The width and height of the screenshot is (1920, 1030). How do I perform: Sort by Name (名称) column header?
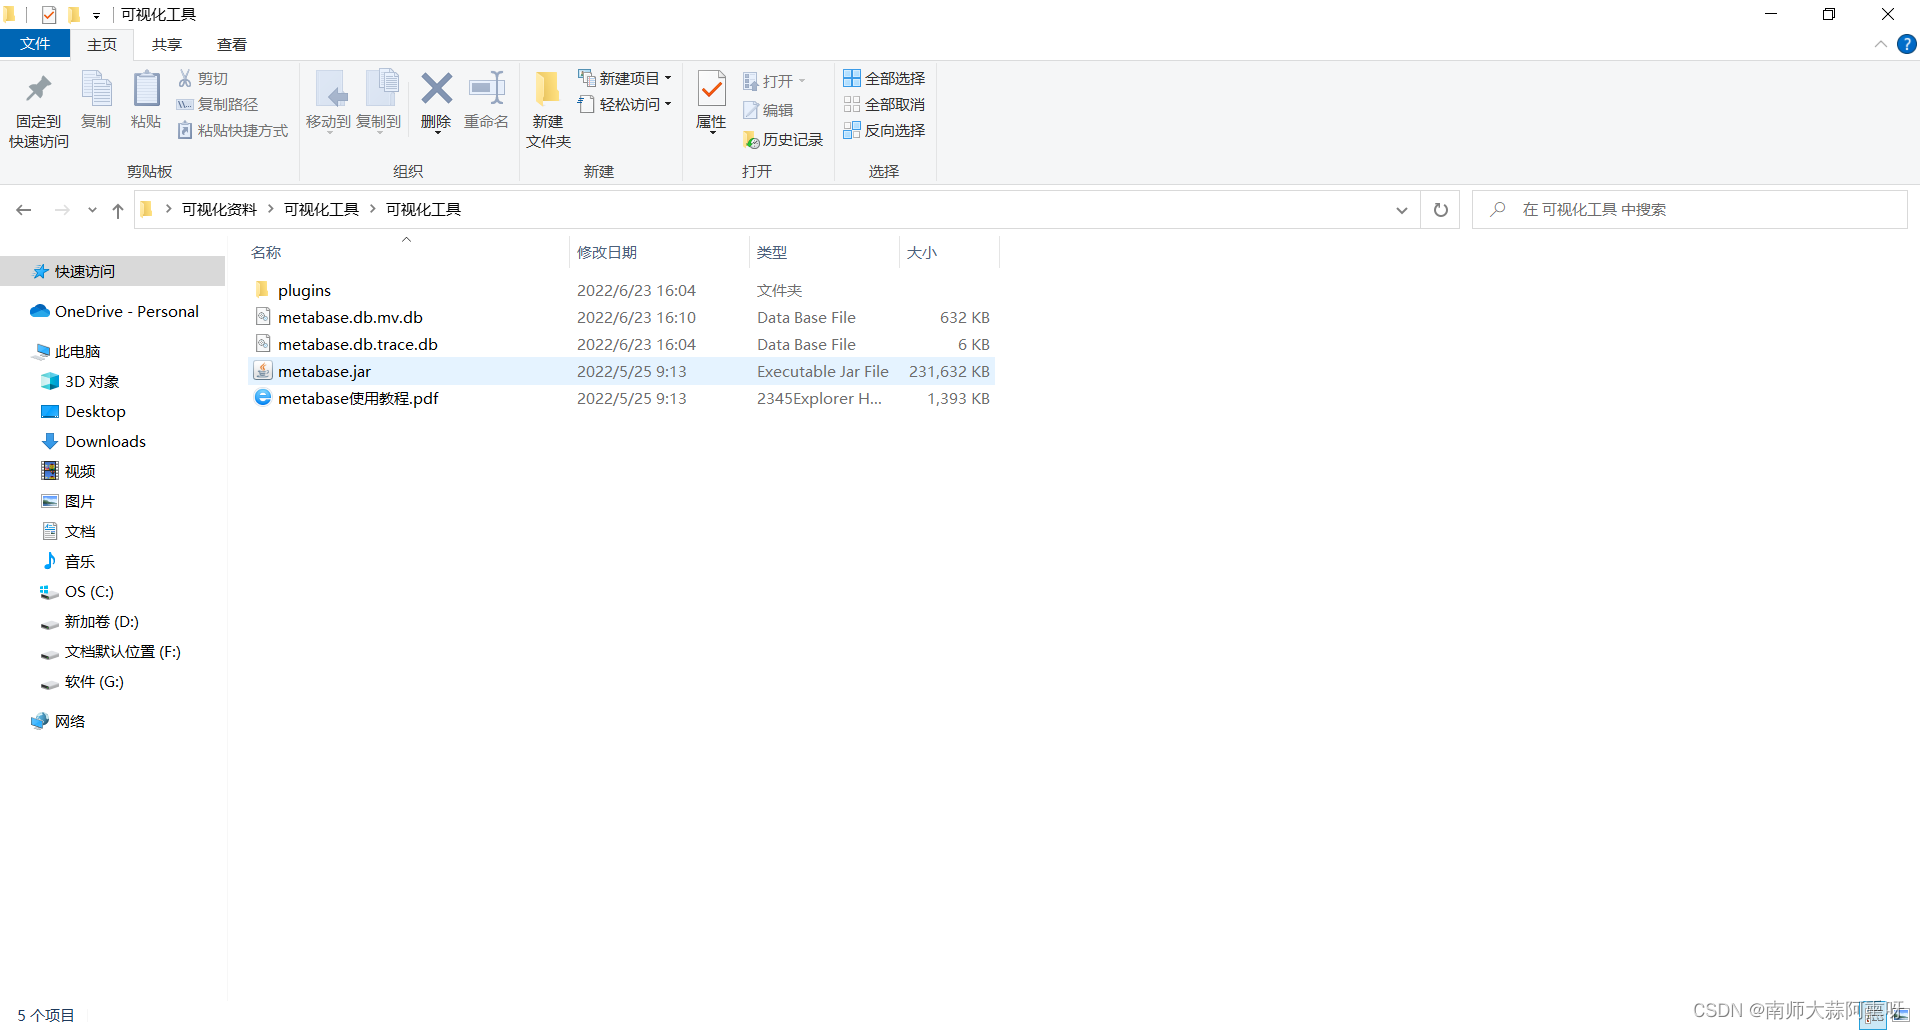coord(408,252)
